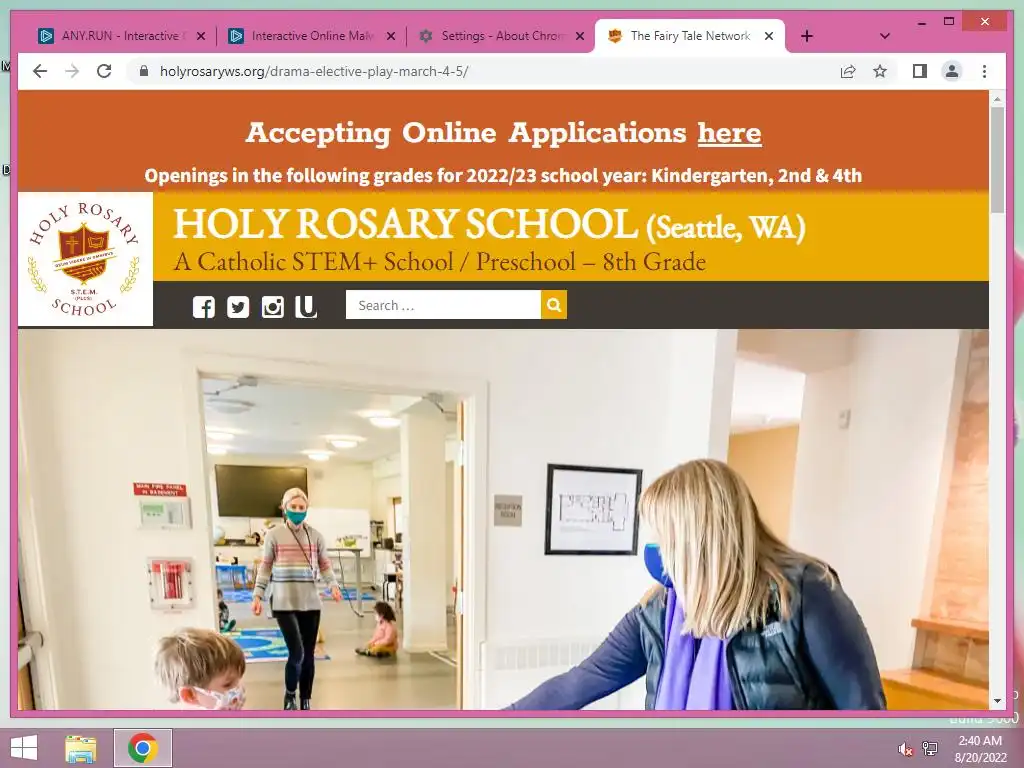Screen dimensions: 1024x768
Task: Close The Fairy Tale Network tab
Action: point(769,36)
